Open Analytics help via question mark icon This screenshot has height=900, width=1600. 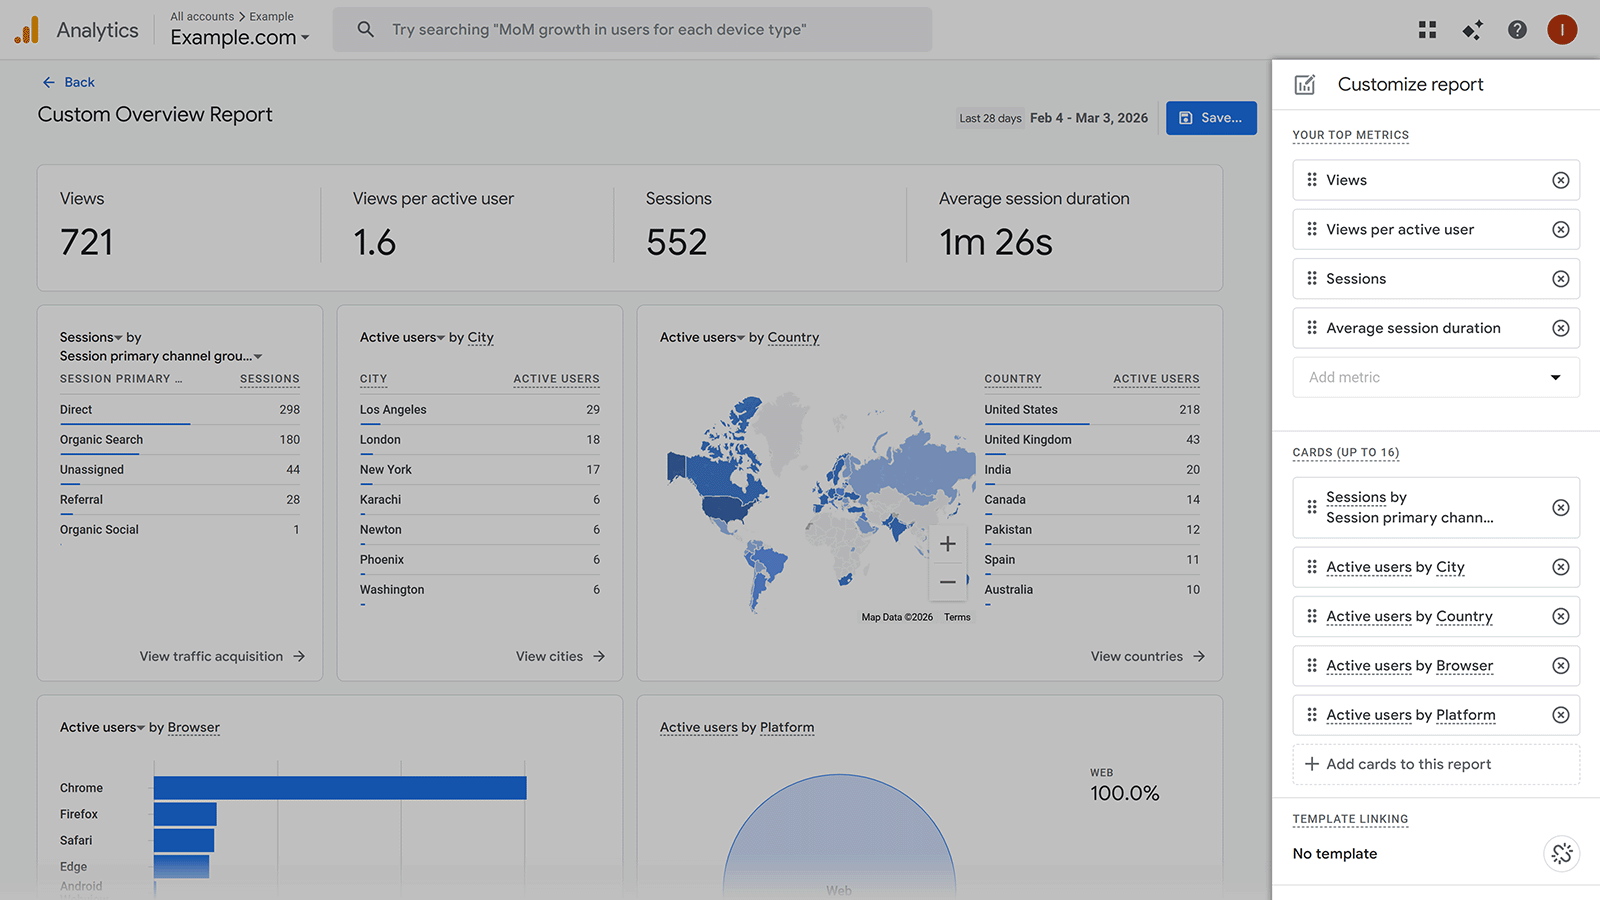(1517, 29)
